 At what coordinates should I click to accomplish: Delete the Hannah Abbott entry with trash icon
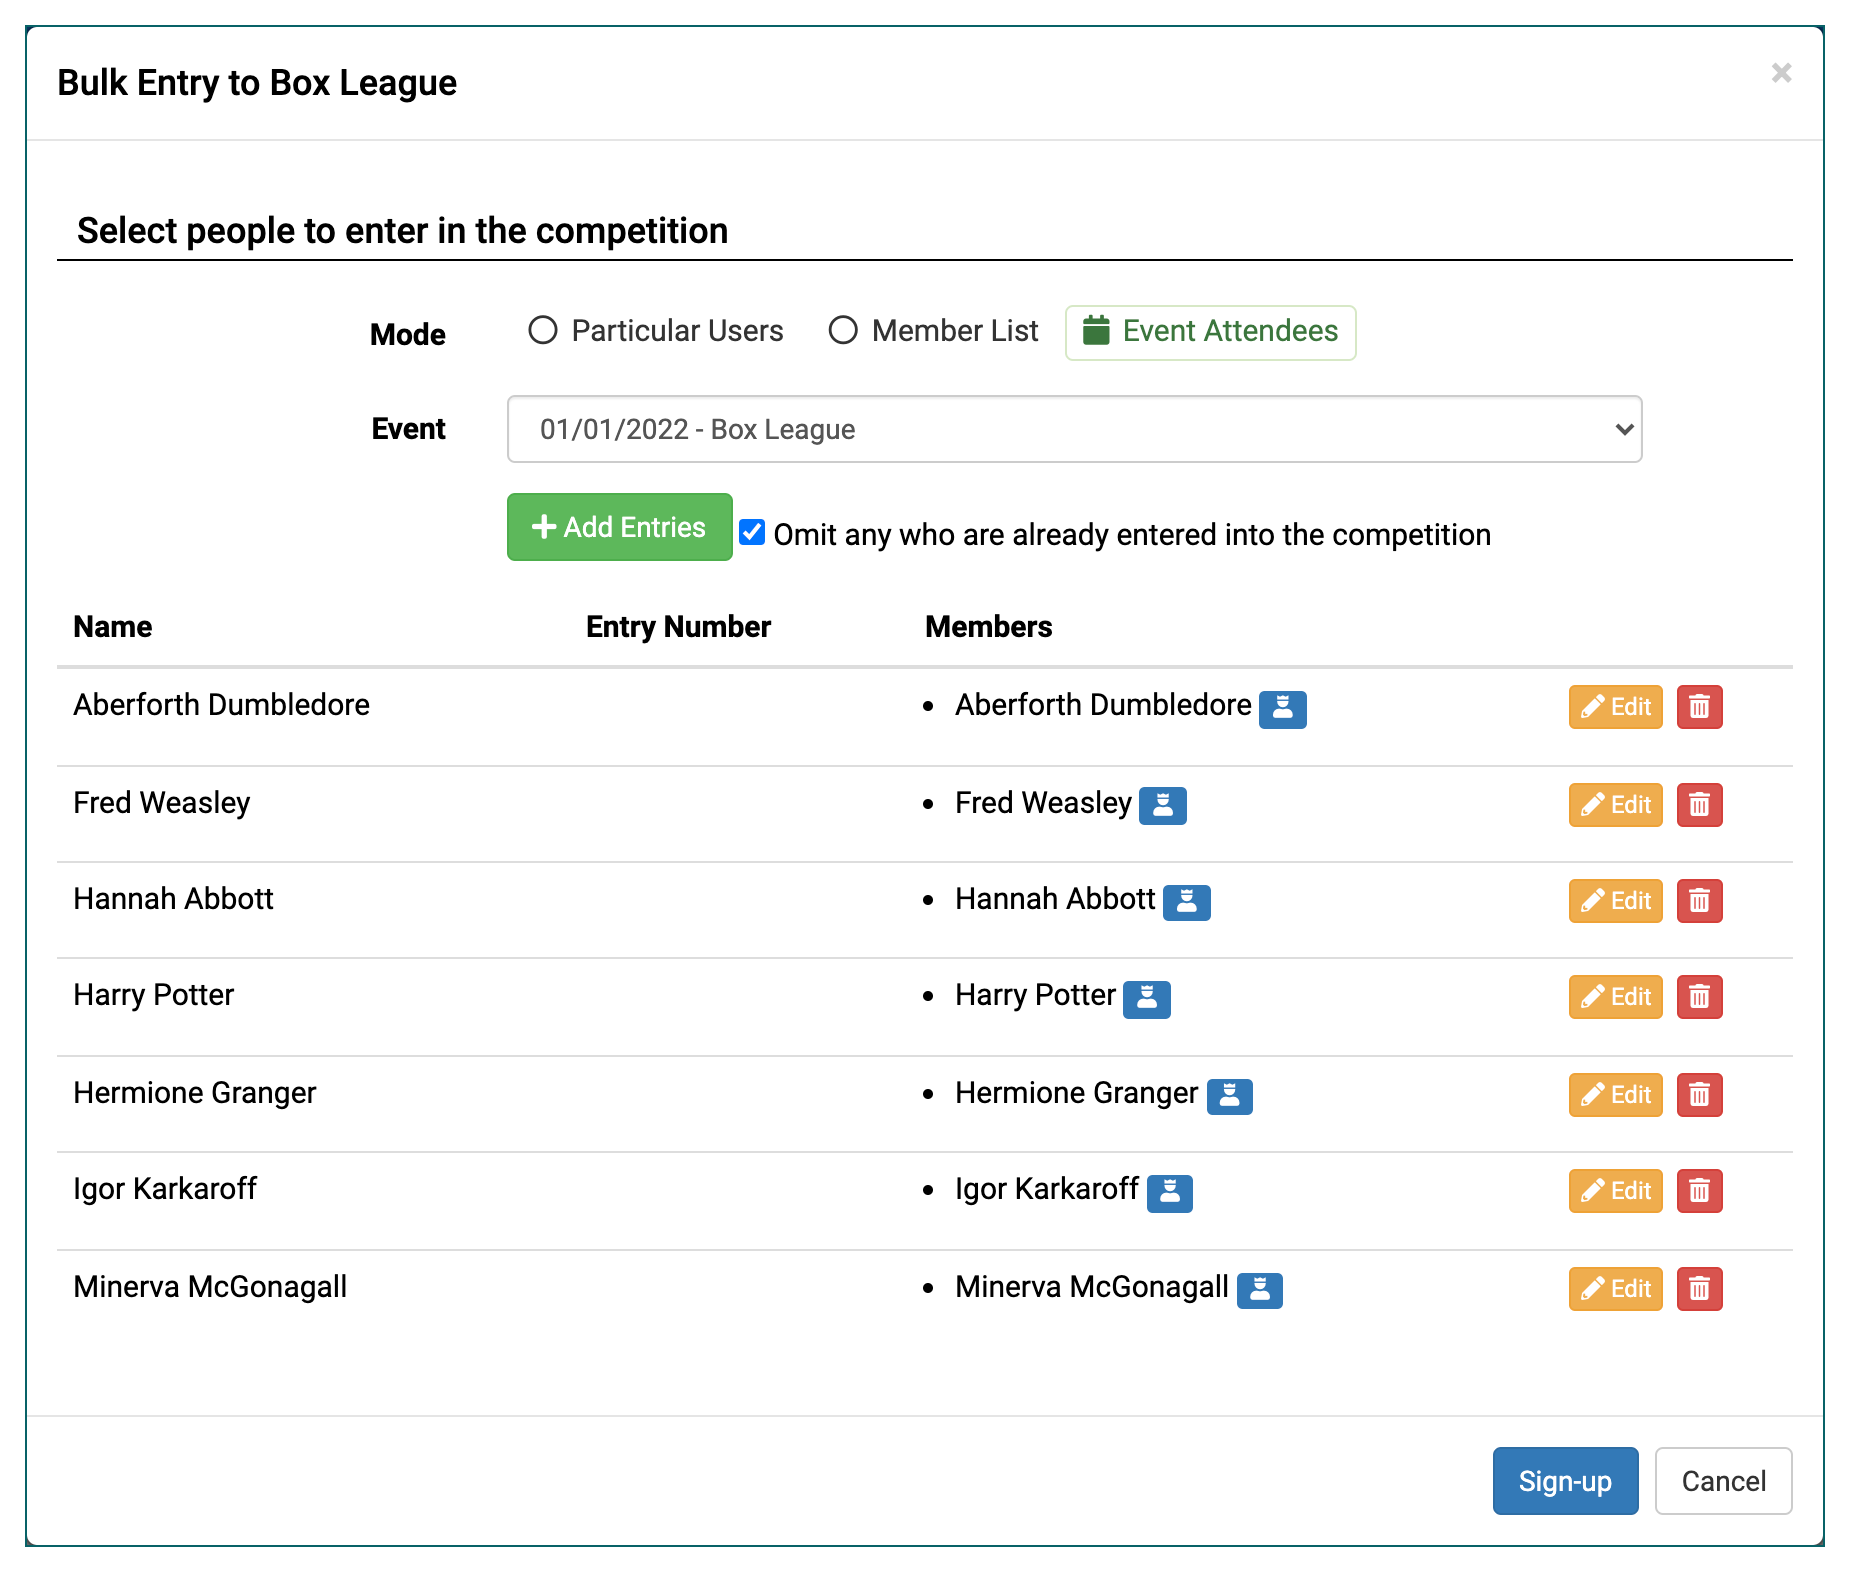click(x=1699, y=902)
